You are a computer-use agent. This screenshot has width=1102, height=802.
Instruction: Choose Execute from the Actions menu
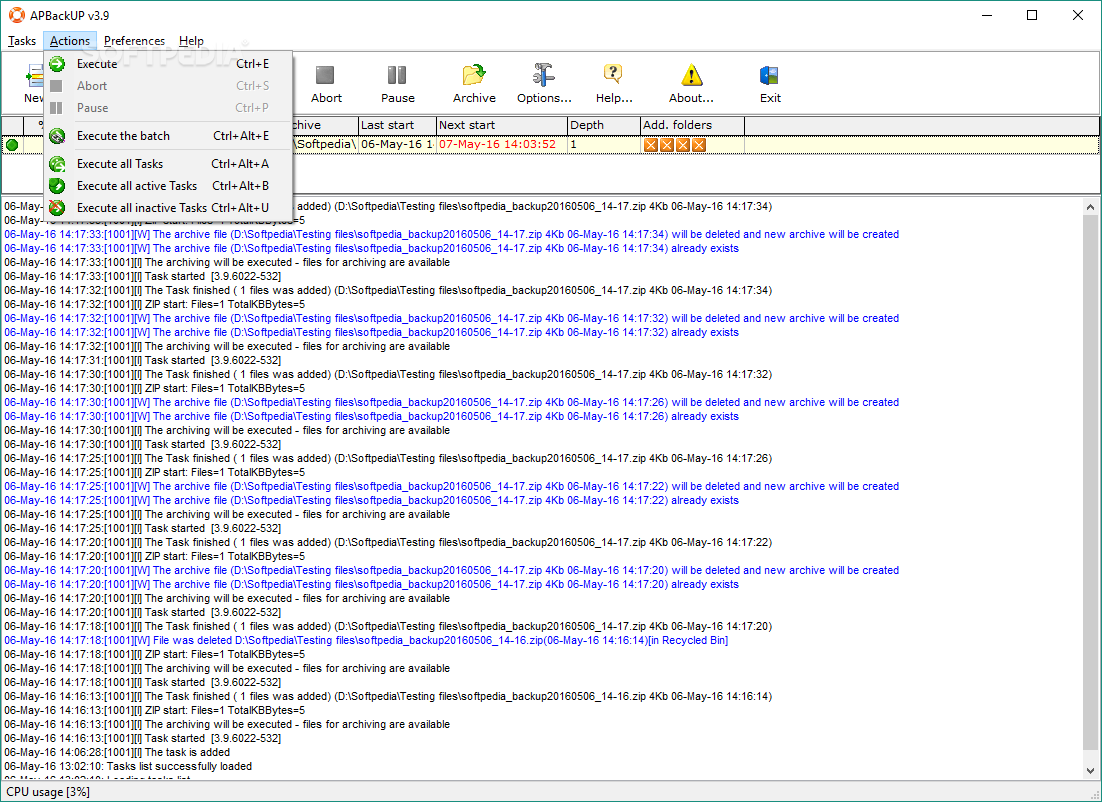pyautogui.click(x=168, y=64)
